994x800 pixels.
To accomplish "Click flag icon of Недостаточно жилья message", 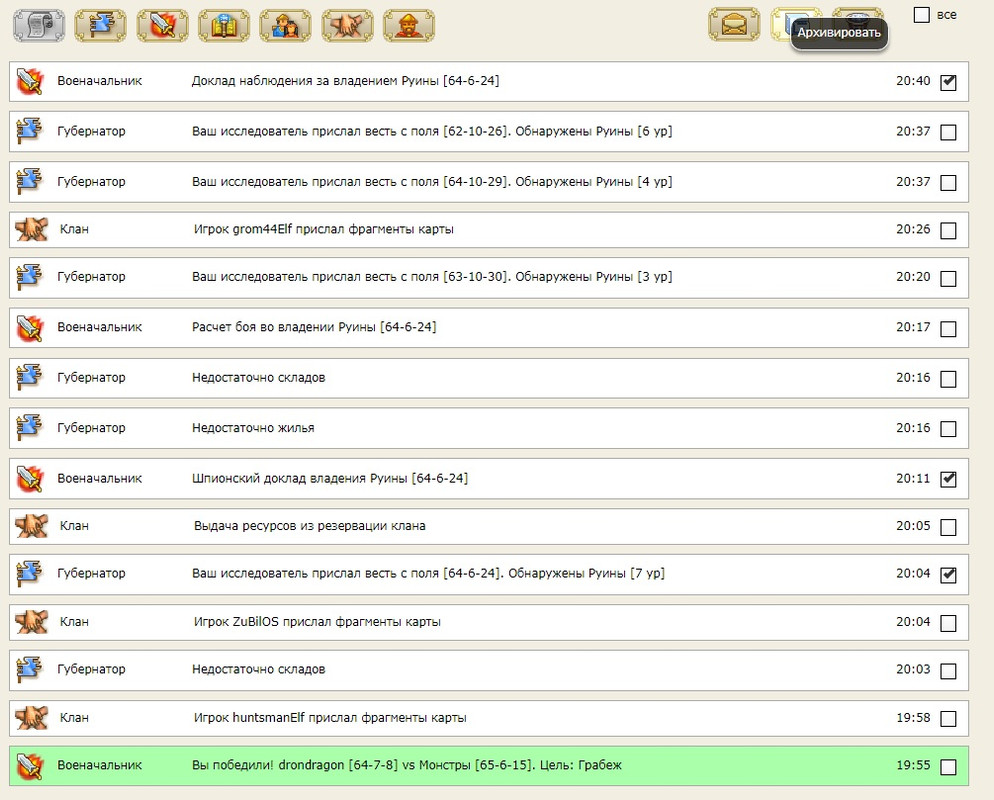I will click(29, 427).
